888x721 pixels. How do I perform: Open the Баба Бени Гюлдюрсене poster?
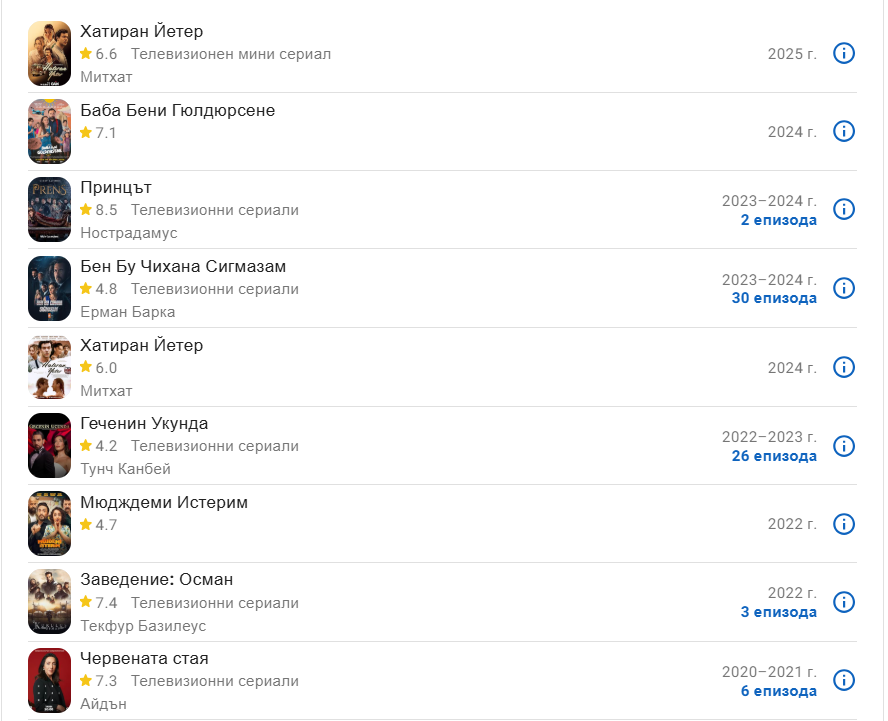(x=49, y=131)
